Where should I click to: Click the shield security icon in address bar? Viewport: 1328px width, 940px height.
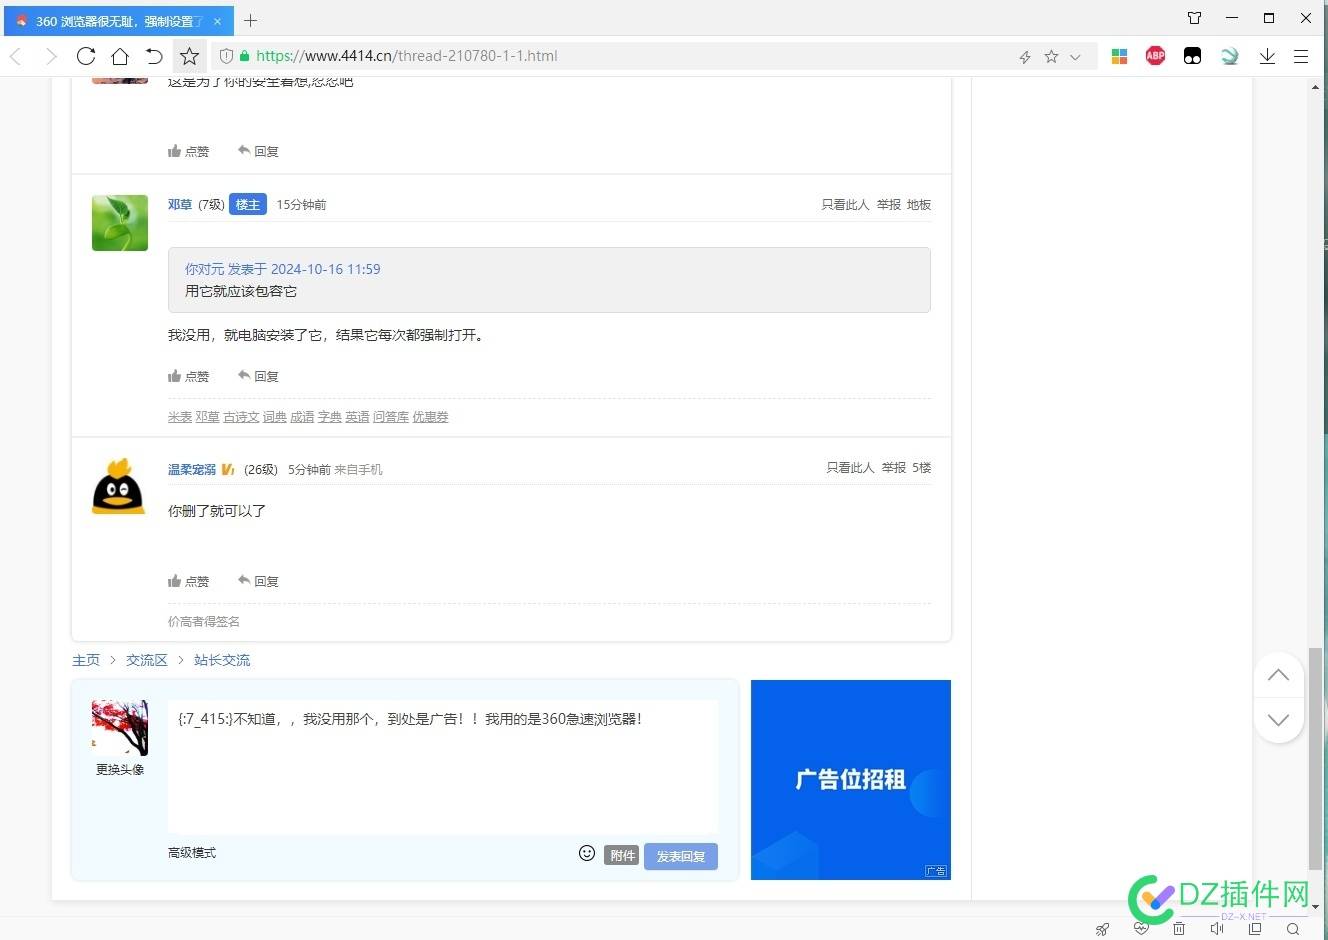coord(226,56)
